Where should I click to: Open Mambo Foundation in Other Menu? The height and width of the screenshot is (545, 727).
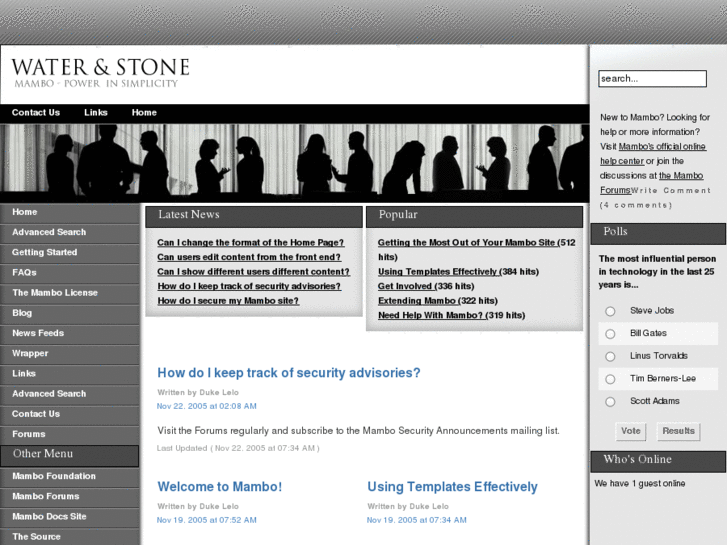(x=70, y=476)
